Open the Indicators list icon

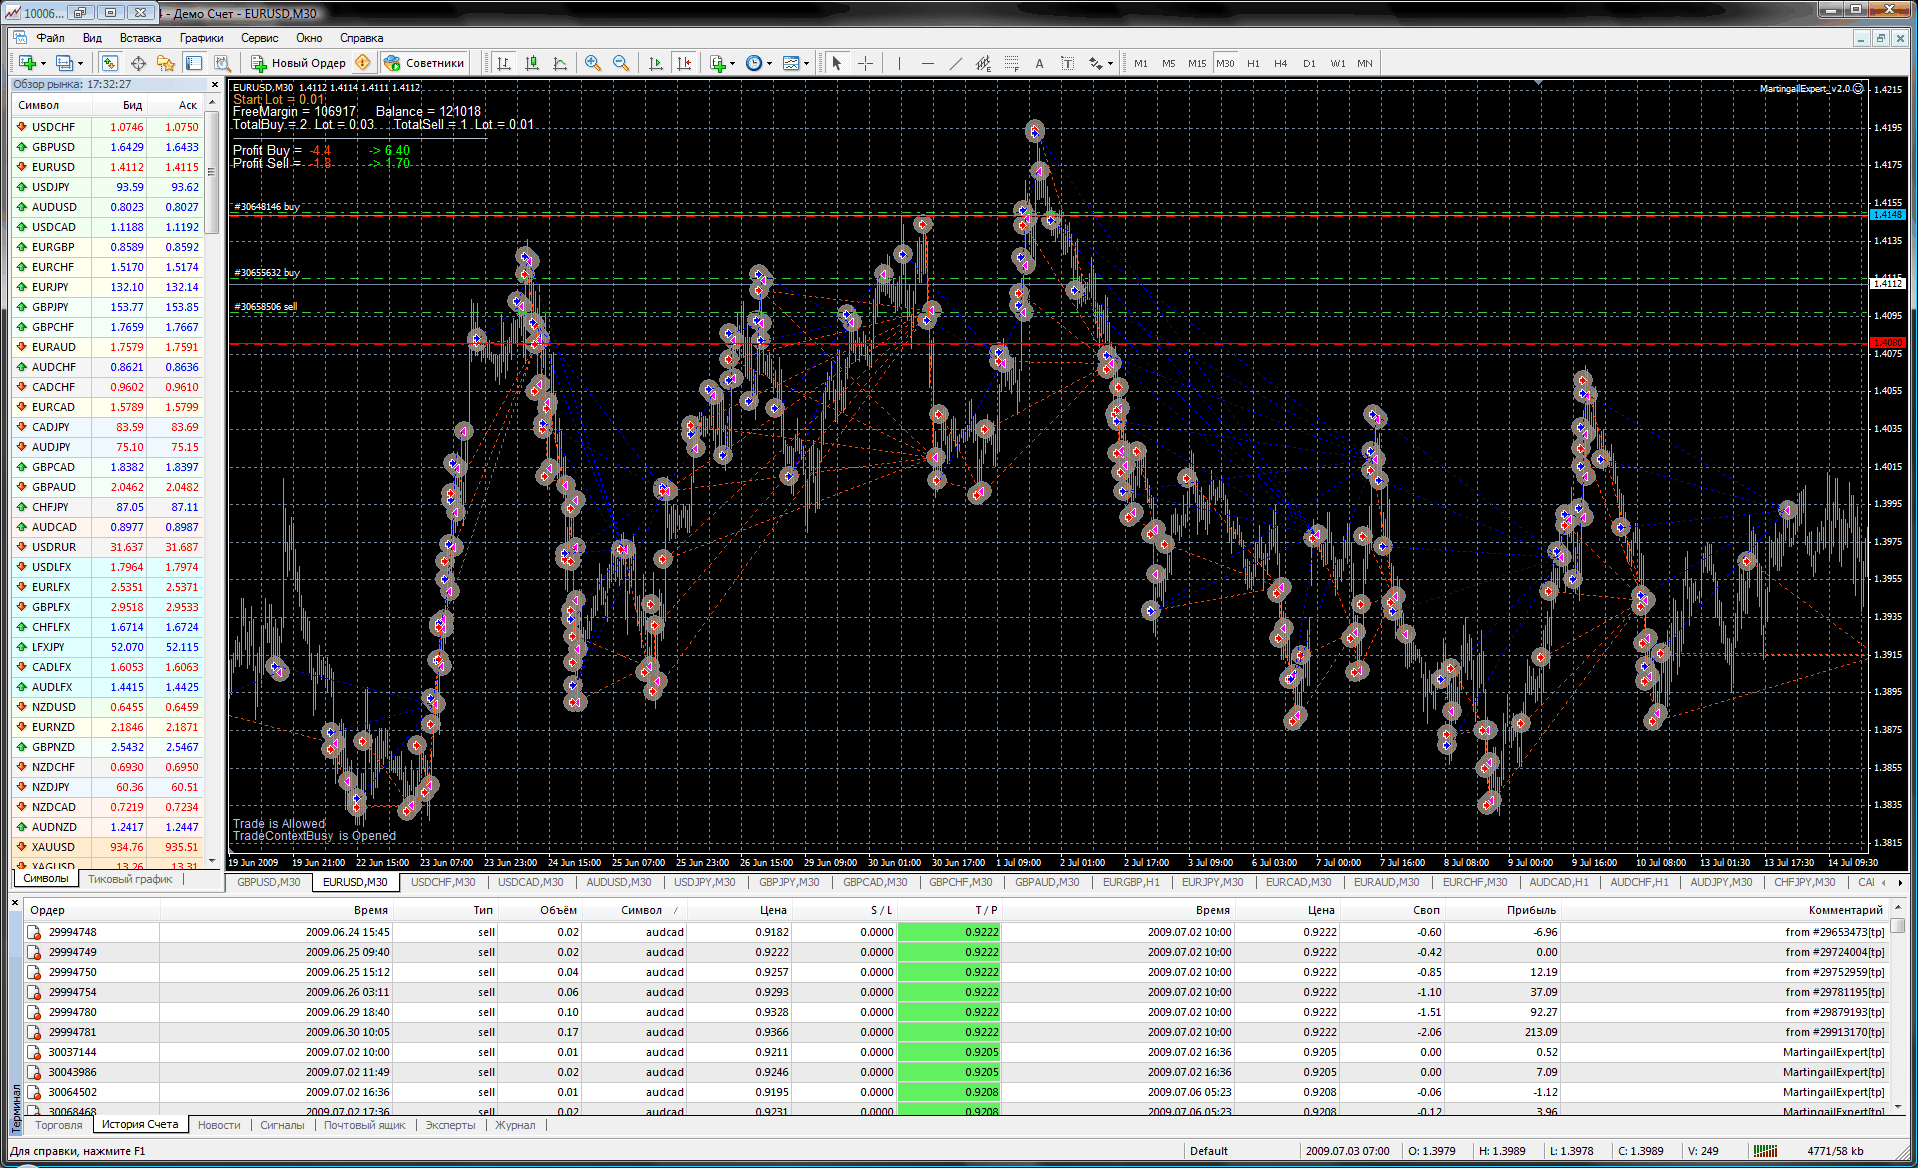(x=718, y=63)
